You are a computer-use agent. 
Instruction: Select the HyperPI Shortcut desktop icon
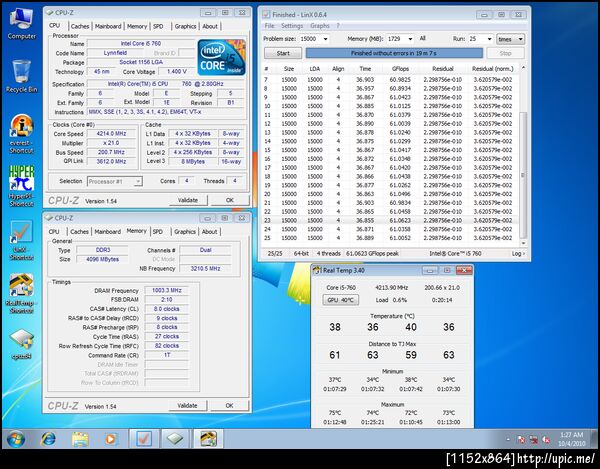click(x=21, y=186)
